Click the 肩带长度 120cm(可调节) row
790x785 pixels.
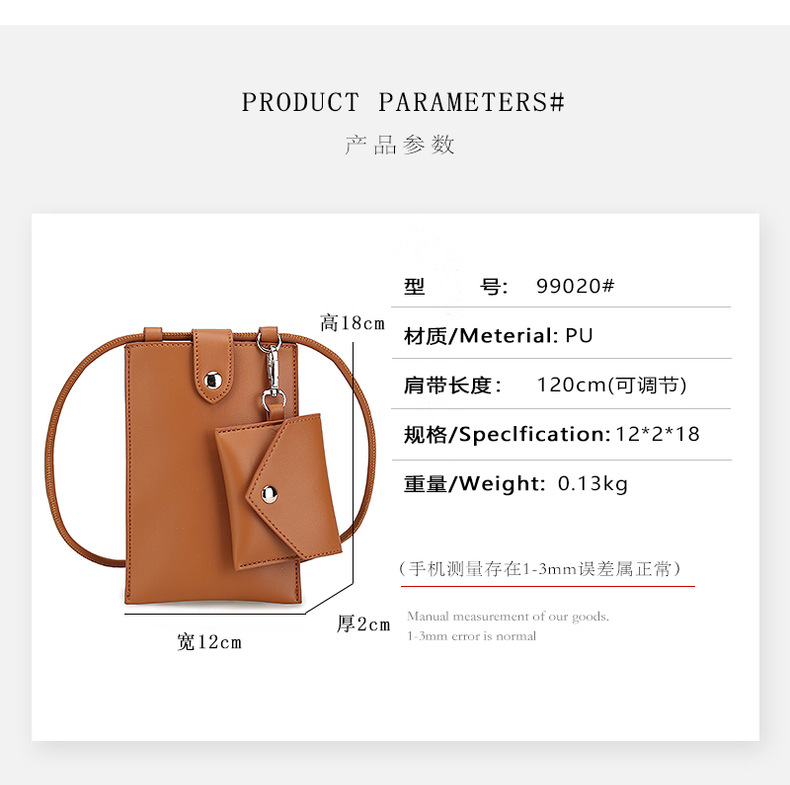pos(561,385)
